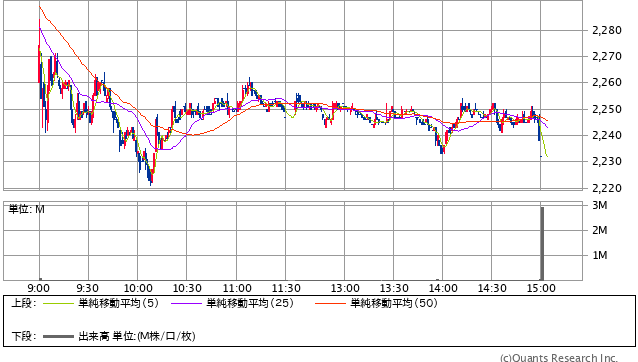Click the 出来高 単位:(M株/口/枚) legend text
Screen dimensions: 638x362
[x=137, y=336]
